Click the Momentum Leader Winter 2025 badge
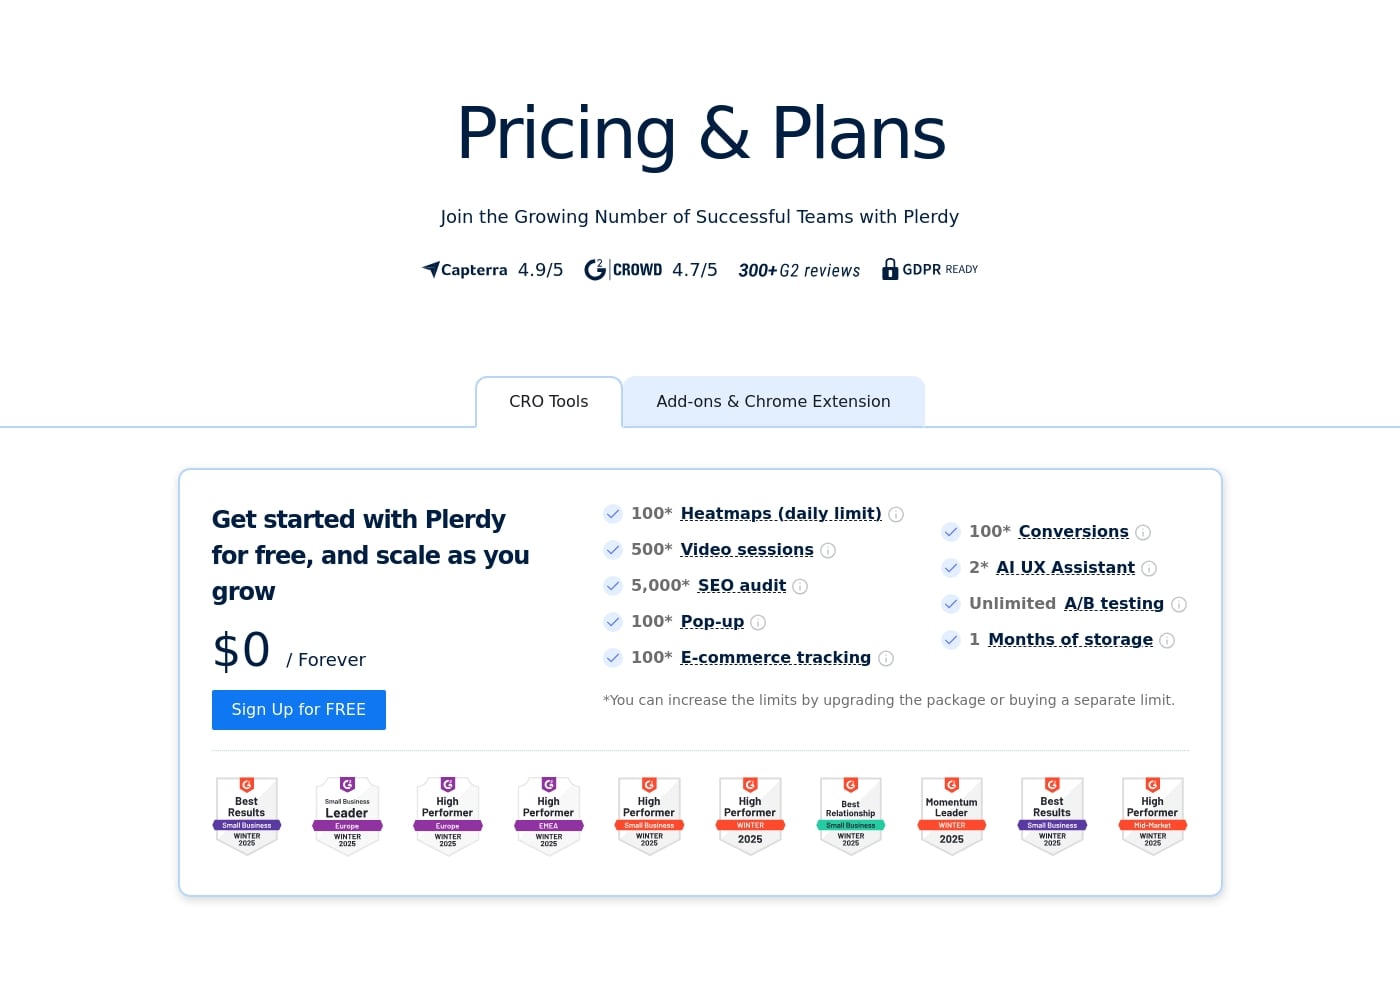Image resolution: width=1400 pixels, height=1000 pixels. (951, 815)
